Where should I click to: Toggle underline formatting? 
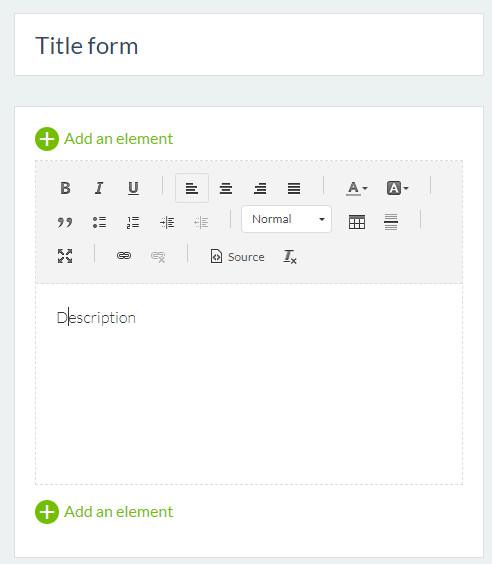click(133, 188)
